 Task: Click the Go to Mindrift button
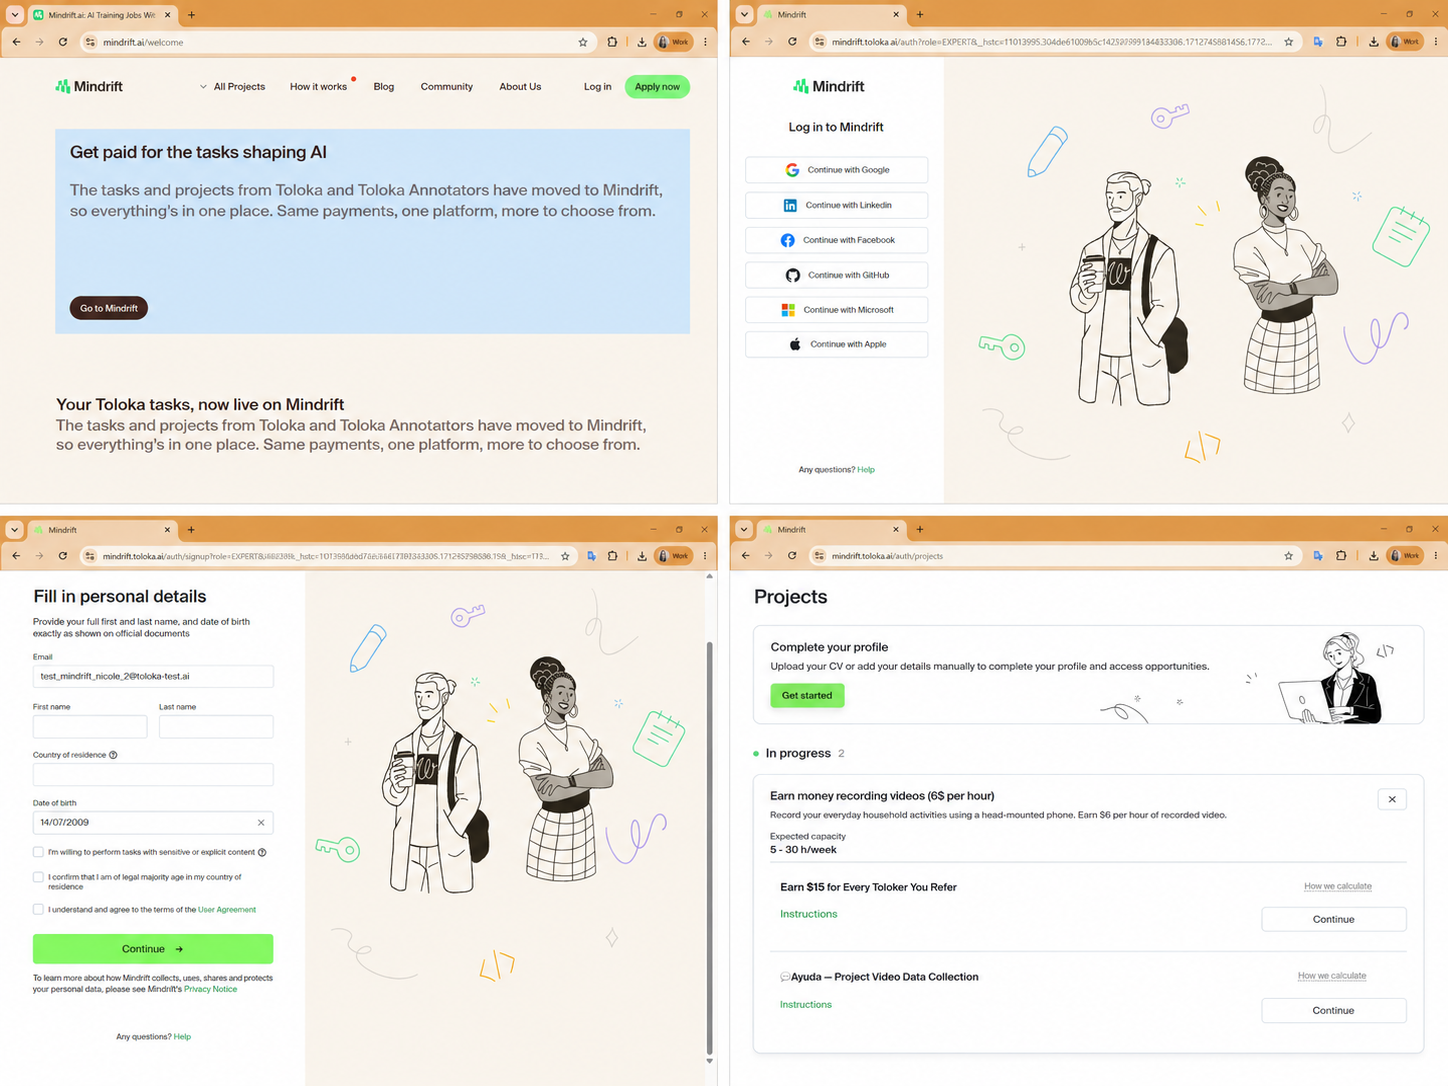[x=109, y=308]
